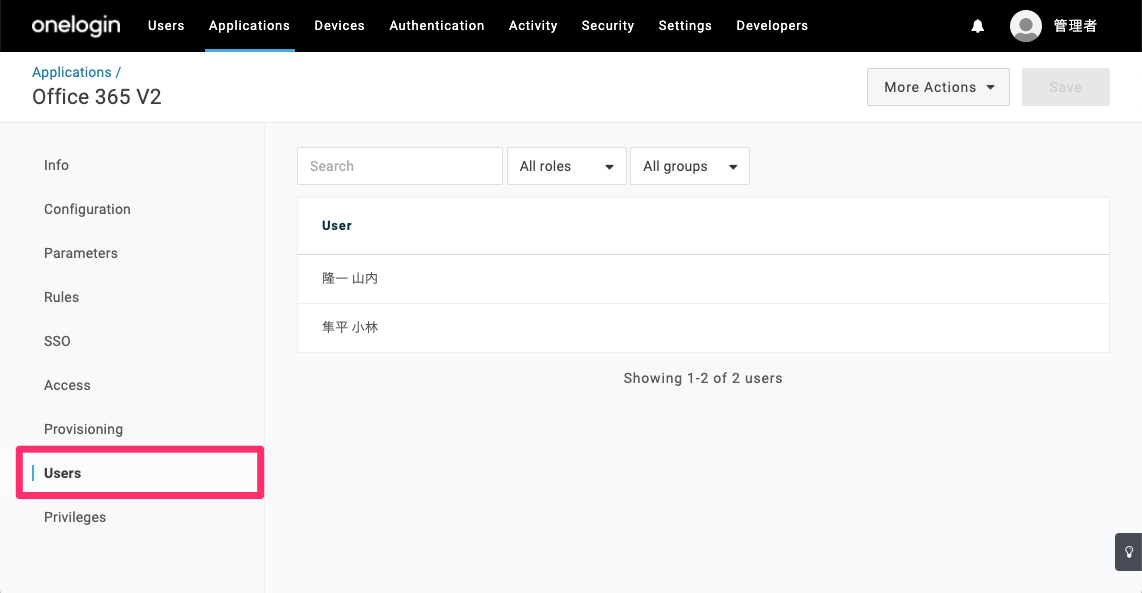Open the Developers menu

point(772,25)
